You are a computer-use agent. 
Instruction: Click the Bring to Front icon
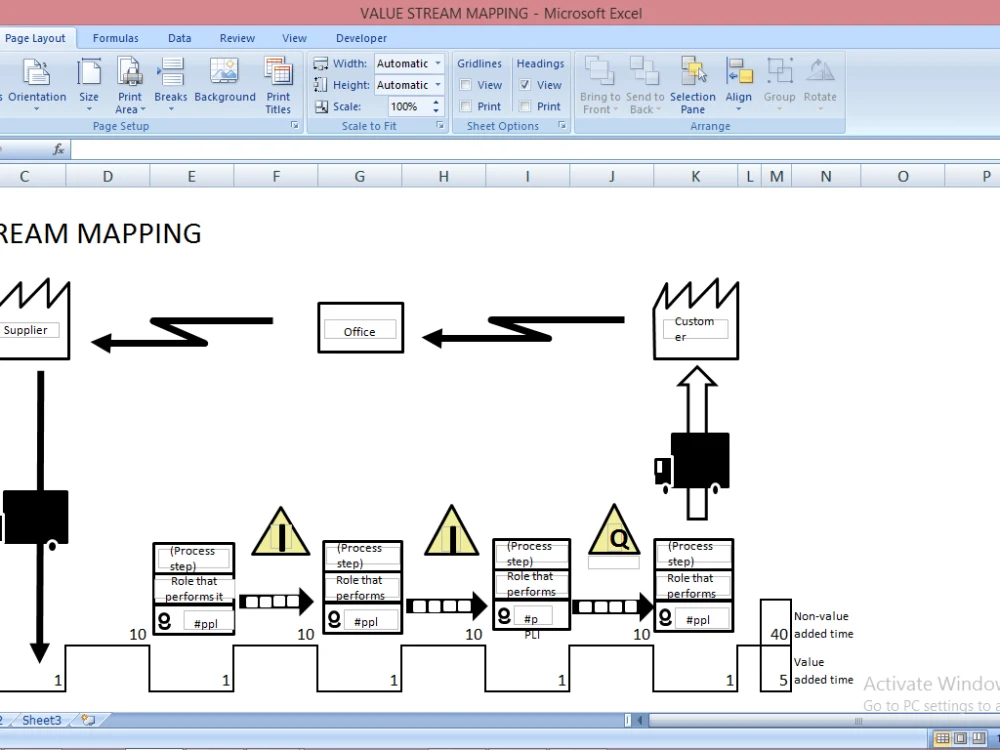(599, 70)
